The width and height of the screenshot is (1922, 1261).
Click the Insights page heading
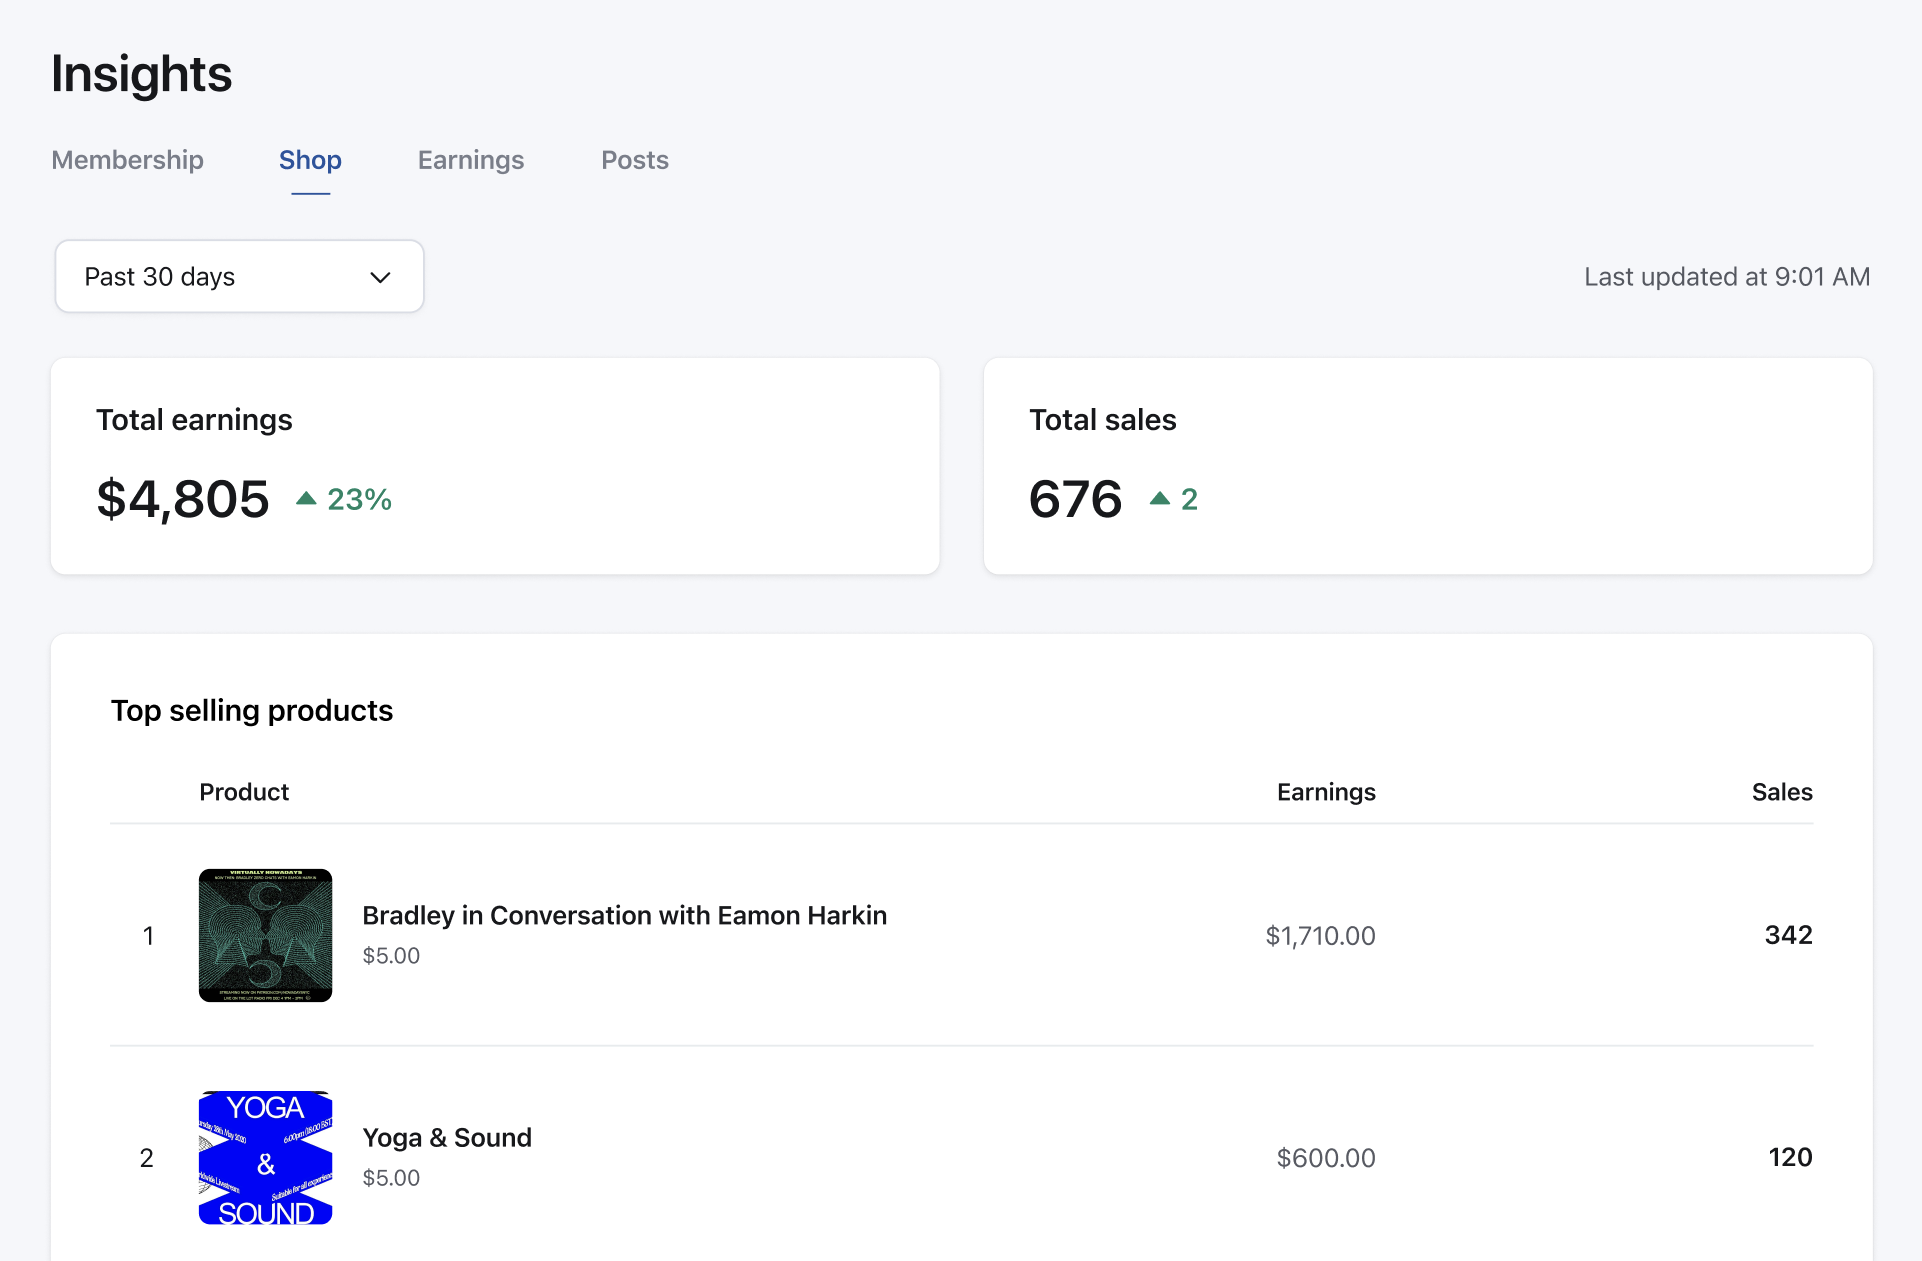[x=141, y=73]
